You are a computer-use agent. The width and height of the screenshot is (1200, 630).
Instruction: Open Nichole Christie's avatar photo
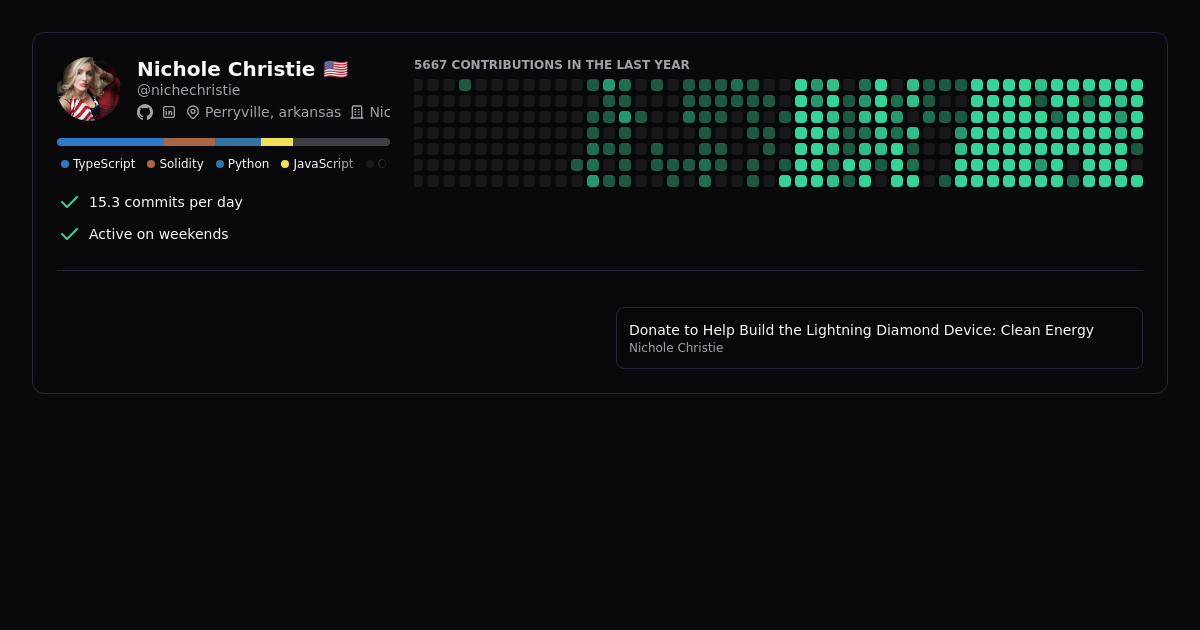(89, 89)
